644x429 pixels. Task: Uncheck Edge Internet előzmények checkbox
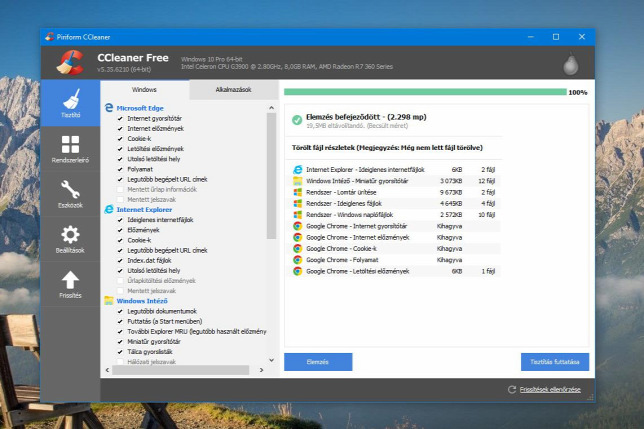tap(120, 128)
